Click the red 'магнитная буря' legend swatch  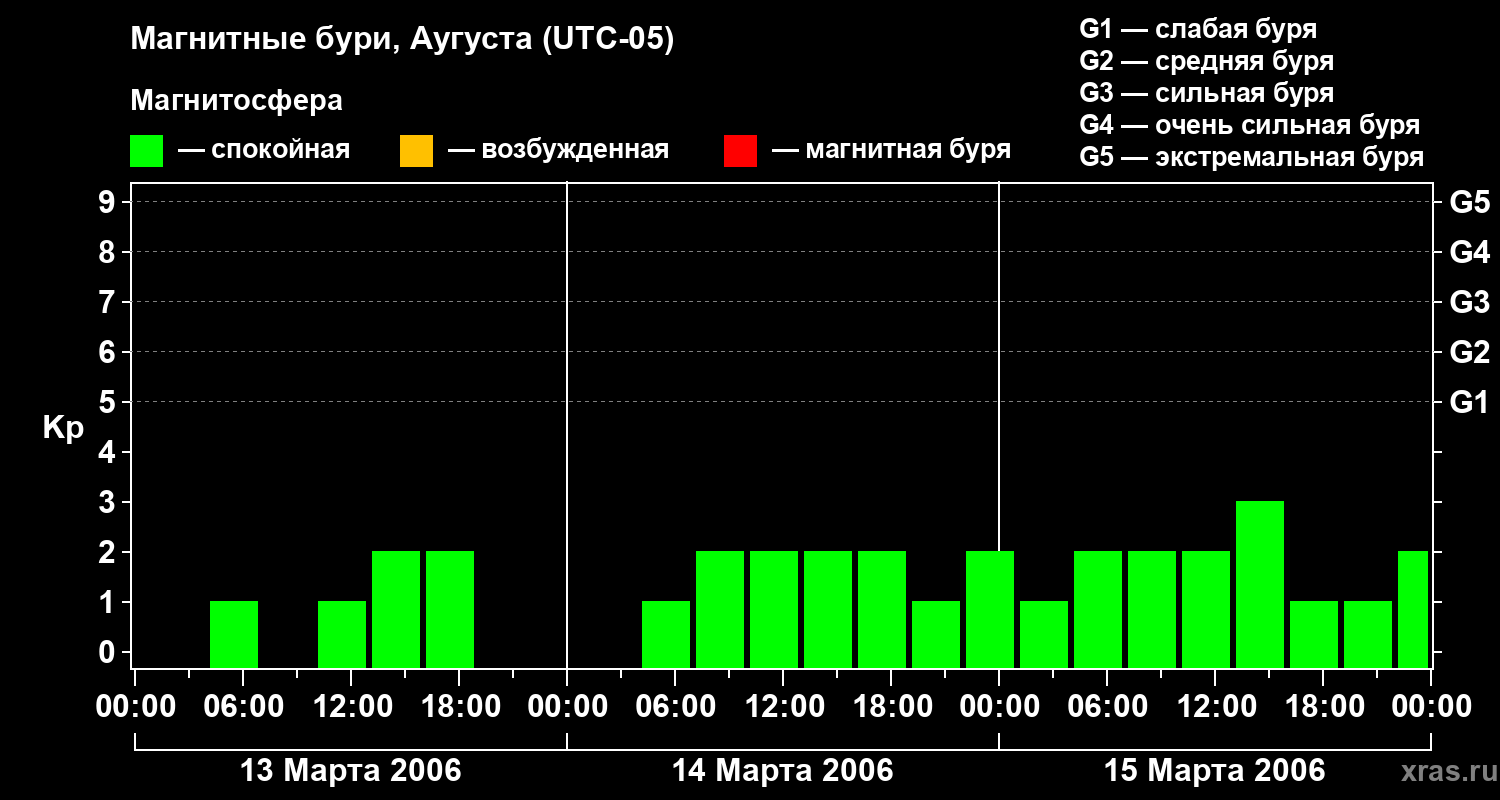point(740,151)
